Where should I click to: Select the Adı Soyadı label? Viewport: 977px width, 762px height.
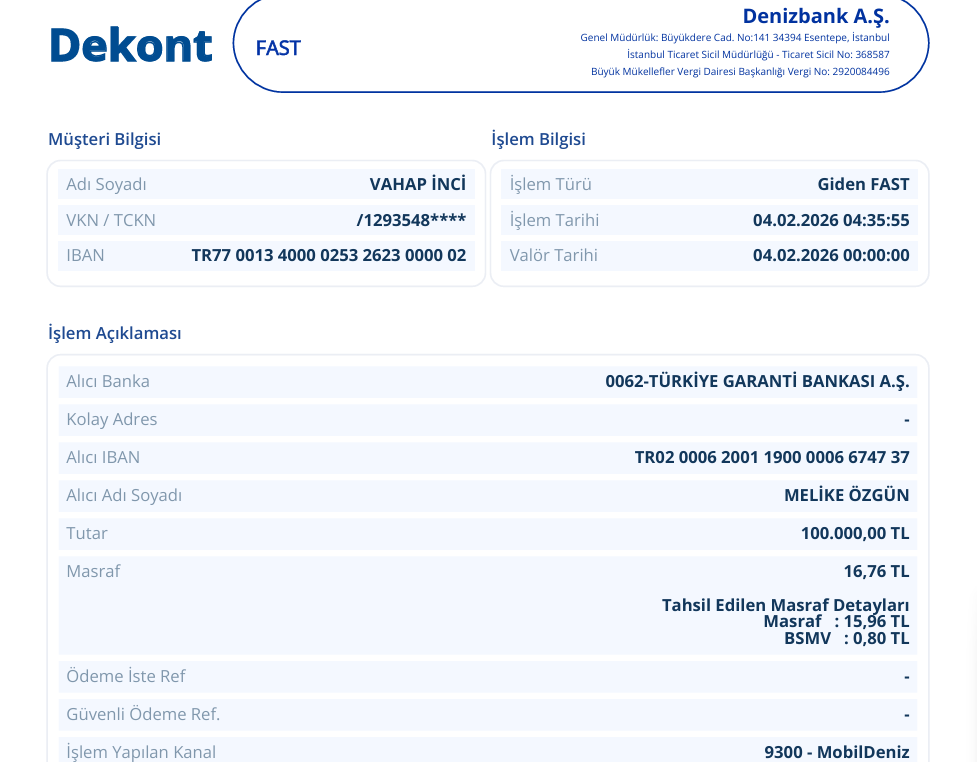107,184
